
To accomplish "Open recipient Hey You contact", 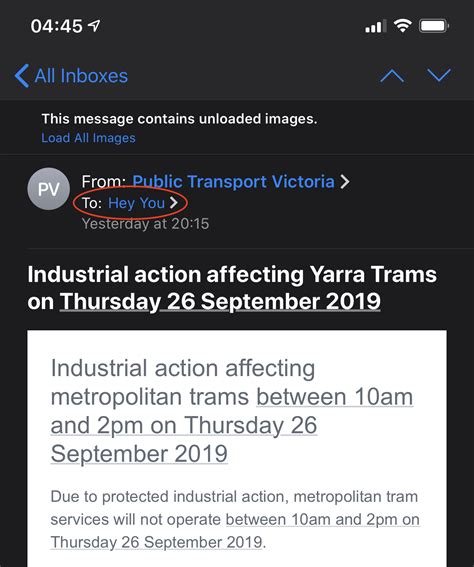I will (x=136, y=203).
